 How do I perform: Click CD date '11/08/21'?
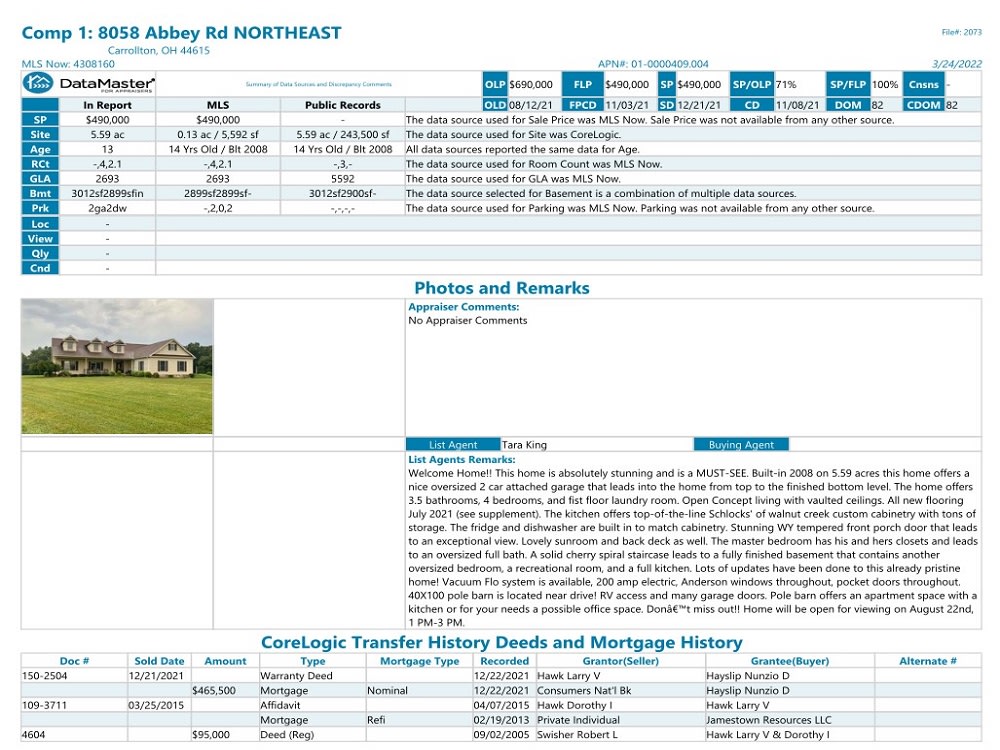tap(797, 105)
